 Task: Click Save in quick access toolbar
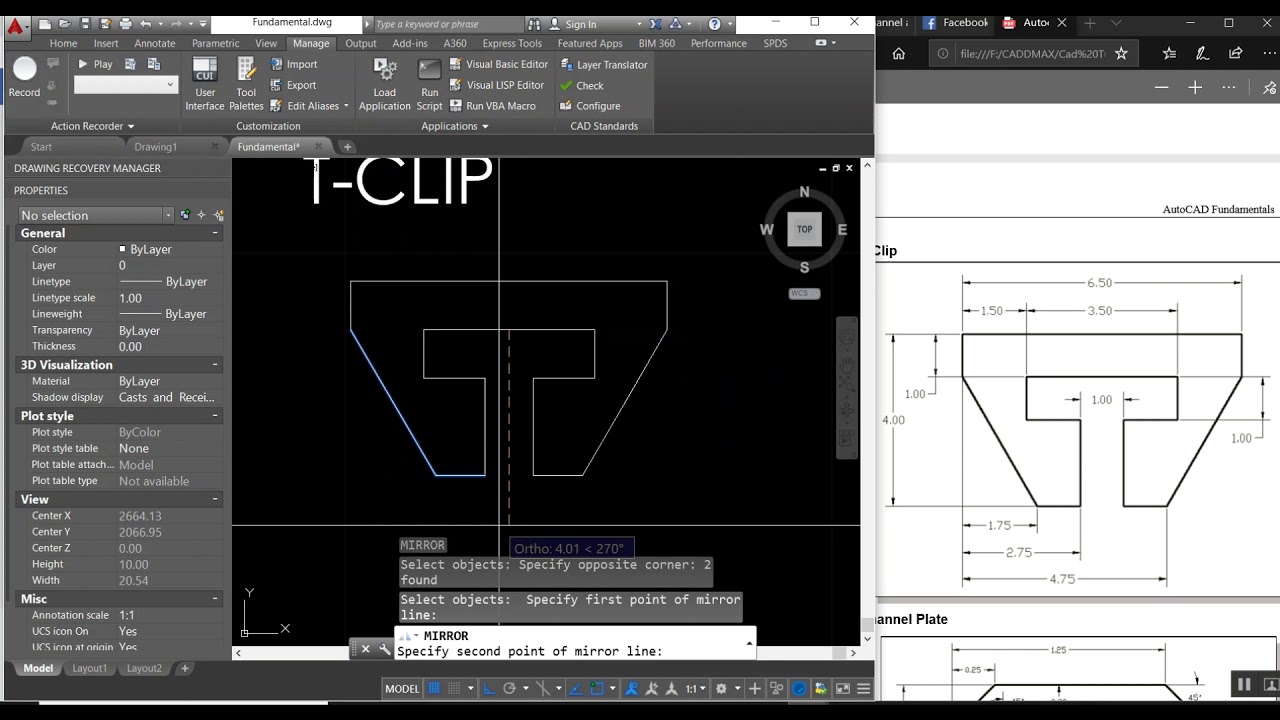[85, 23]
